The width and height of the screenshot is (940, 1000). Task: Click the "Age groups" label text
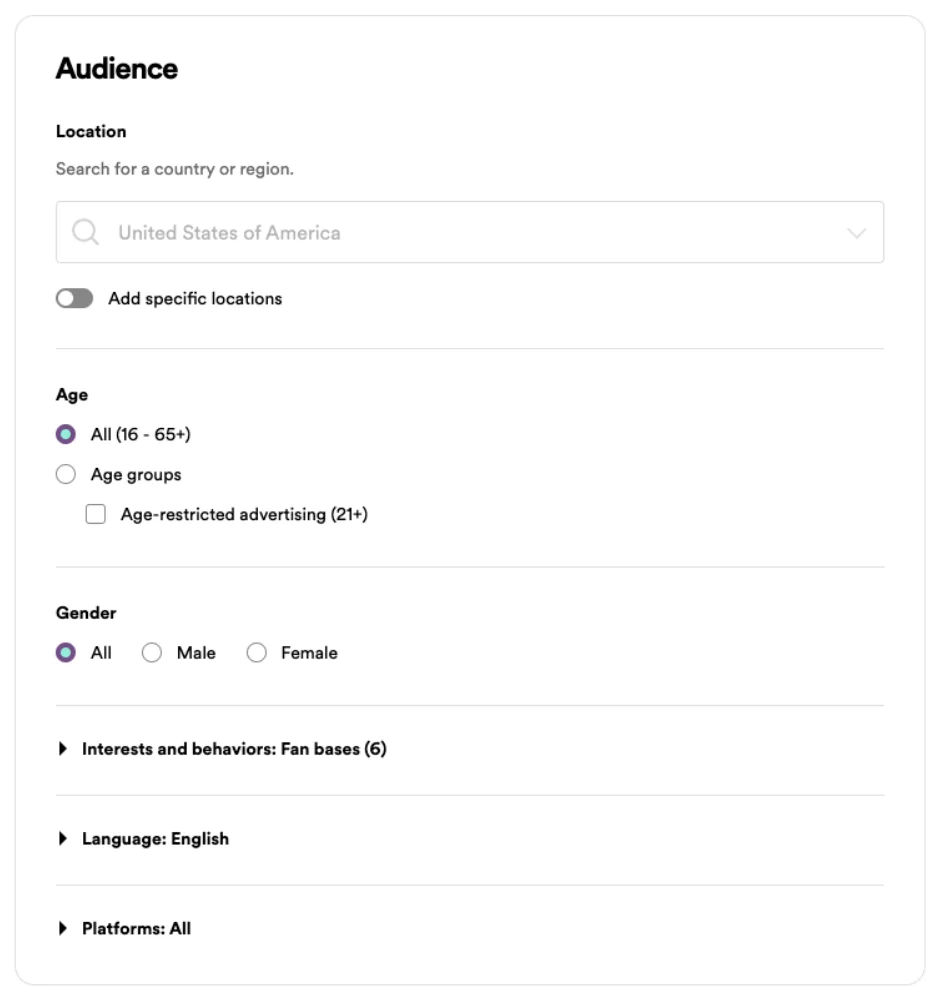click(x=136, y=474)
